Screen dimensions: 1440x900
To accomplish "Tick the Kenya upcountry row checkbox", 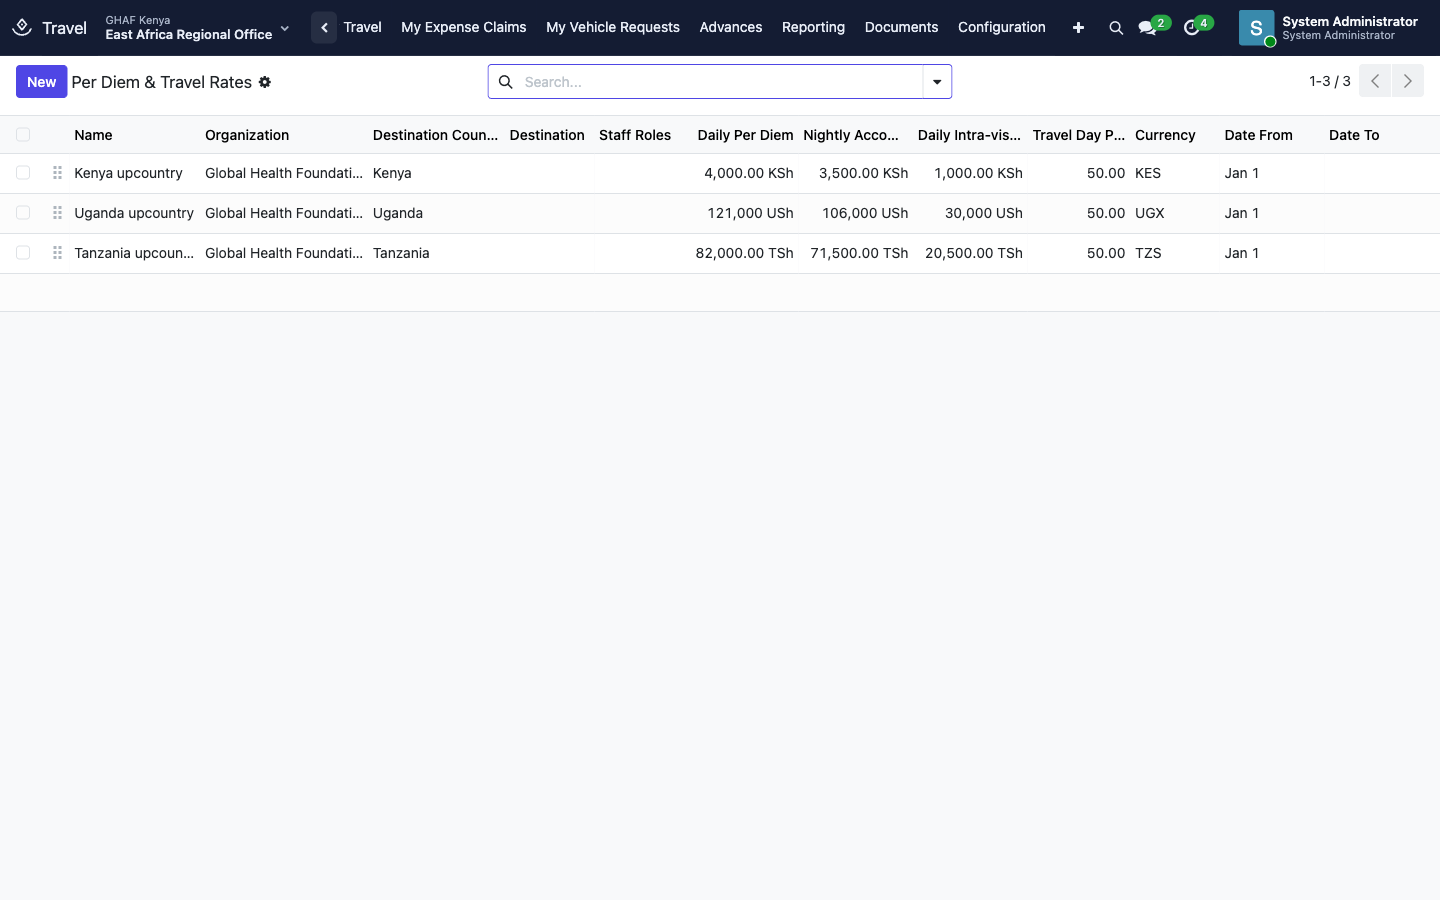I will pos(23,173).
